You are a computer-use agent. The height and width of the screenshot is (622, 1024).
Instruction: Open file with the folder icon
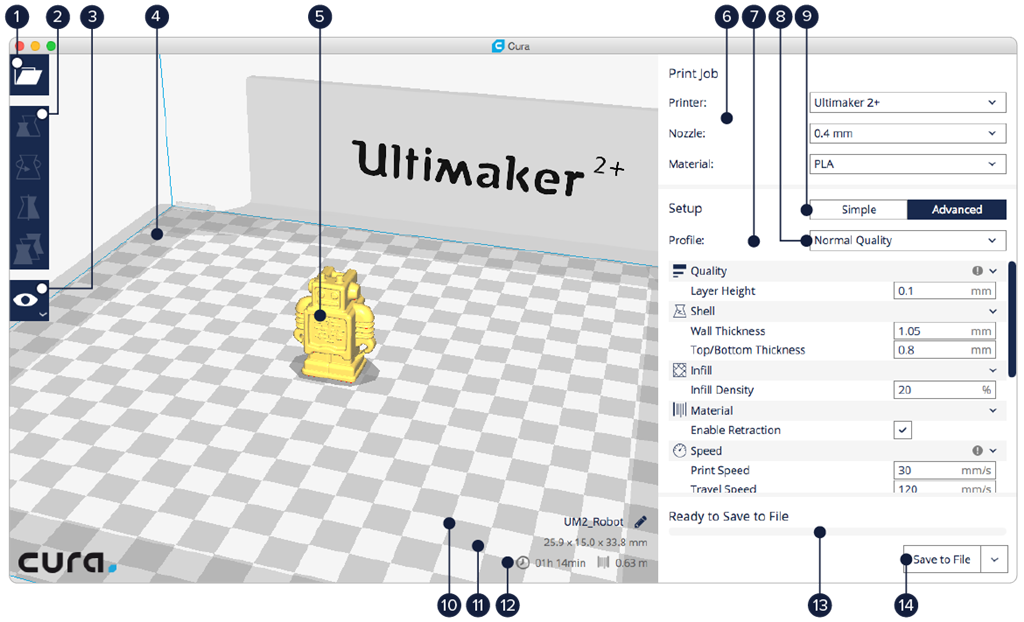coord(29,75)
